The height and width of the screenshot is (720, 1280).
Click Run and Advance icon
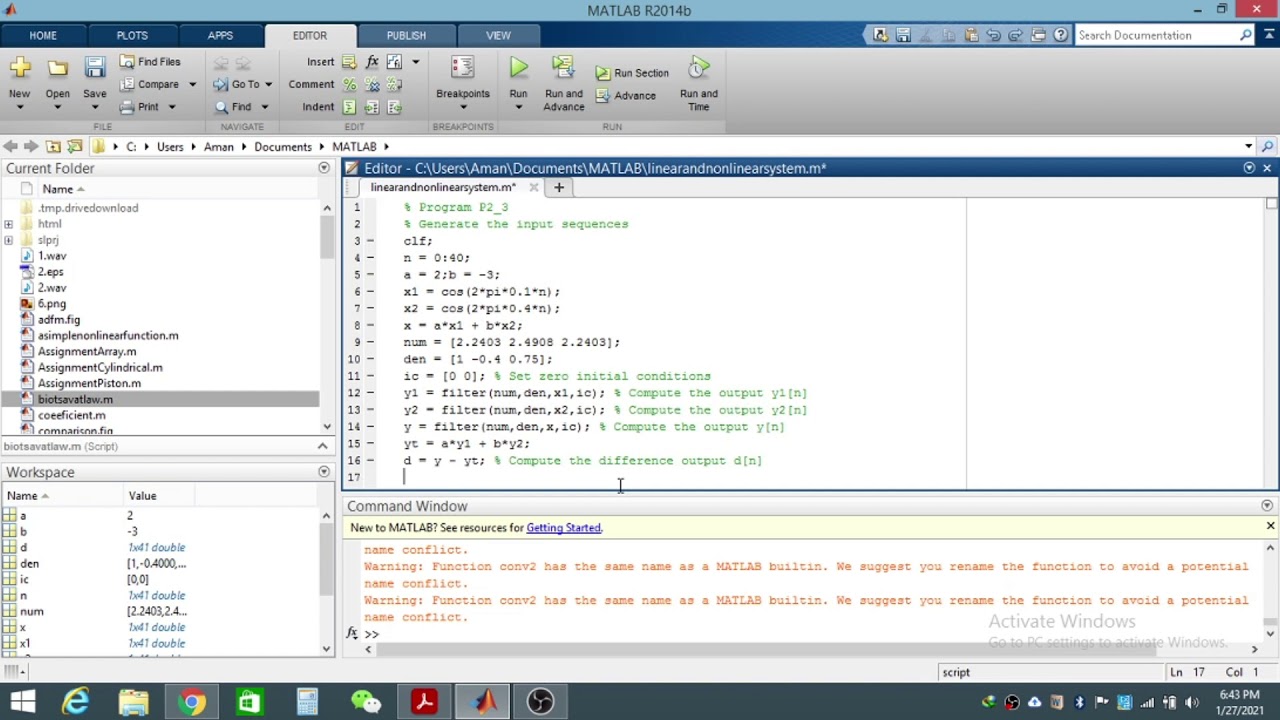click(x=564, y=68)
